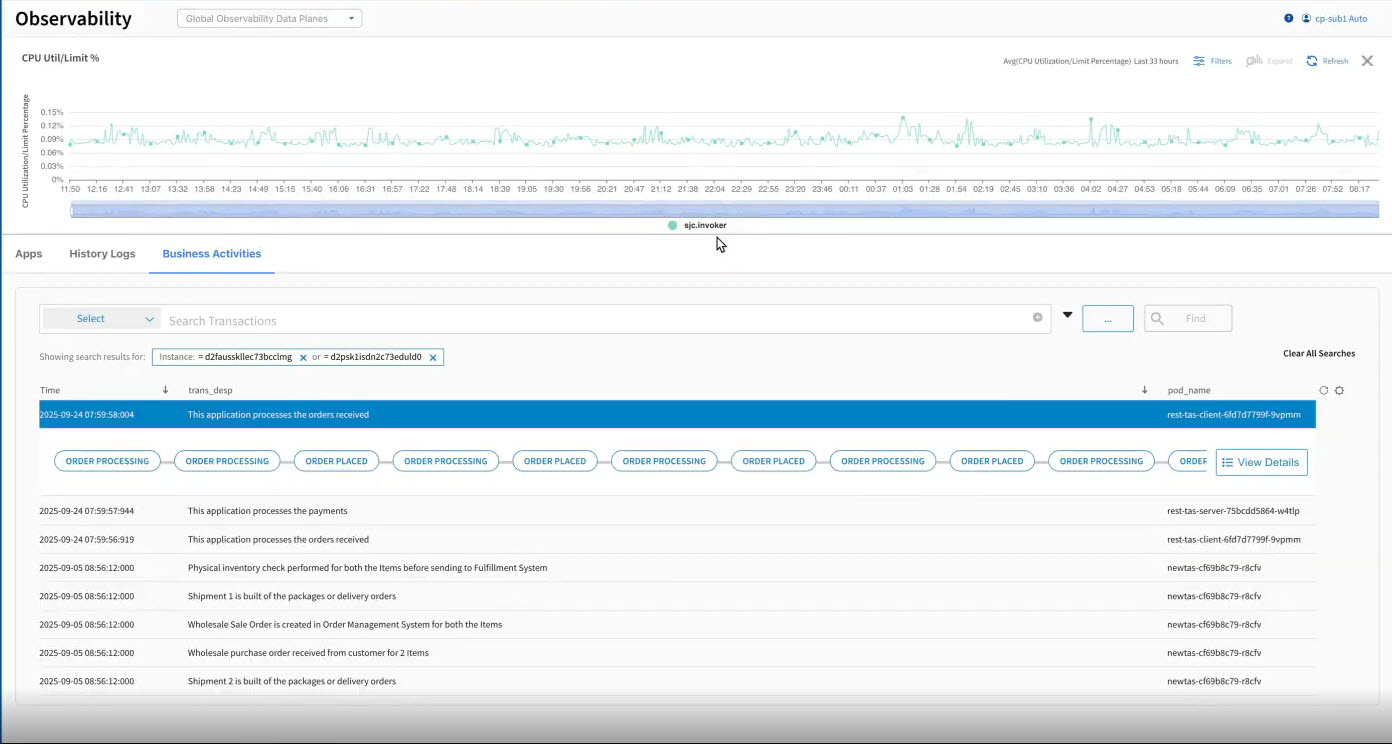Screen dimensions: 1392x744
Task: Remove the d2psk1isdn2c73eduld0 instance filter
Action: click(433, 357)
